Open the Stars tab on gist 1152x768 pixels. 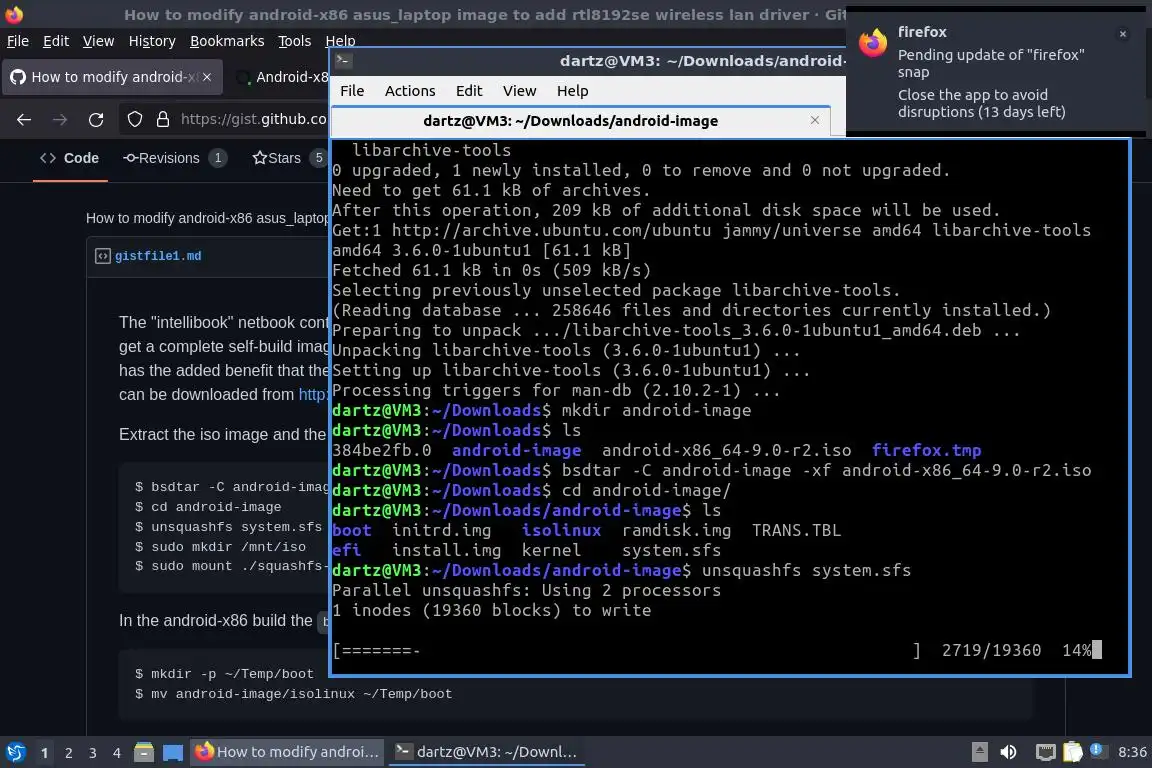(288, 159)
